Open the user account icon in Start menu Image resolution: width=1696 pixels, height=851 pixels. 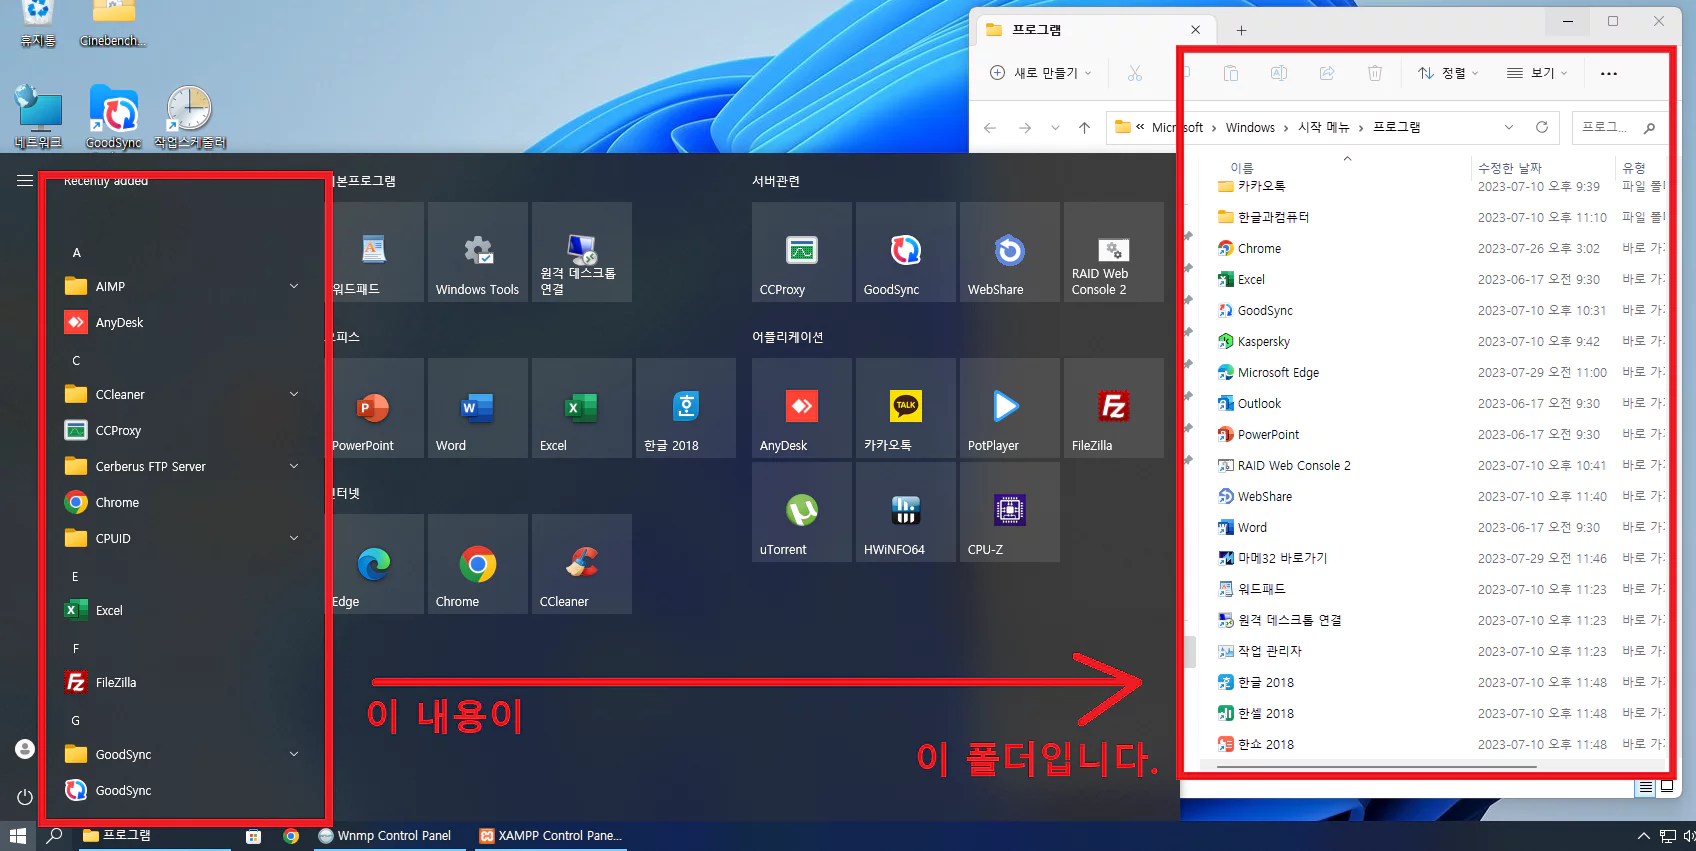[25, 749]
